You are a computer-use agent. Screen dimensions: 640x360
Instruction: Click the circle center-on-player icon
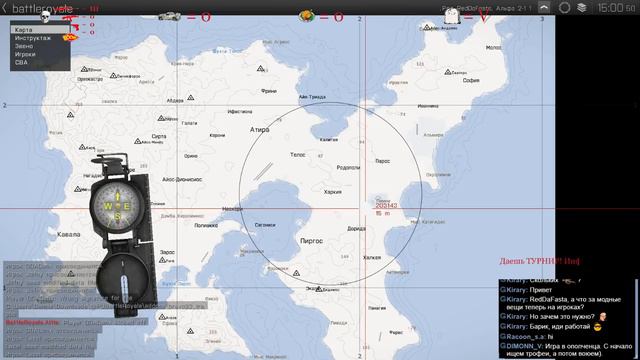coord(564,7)
